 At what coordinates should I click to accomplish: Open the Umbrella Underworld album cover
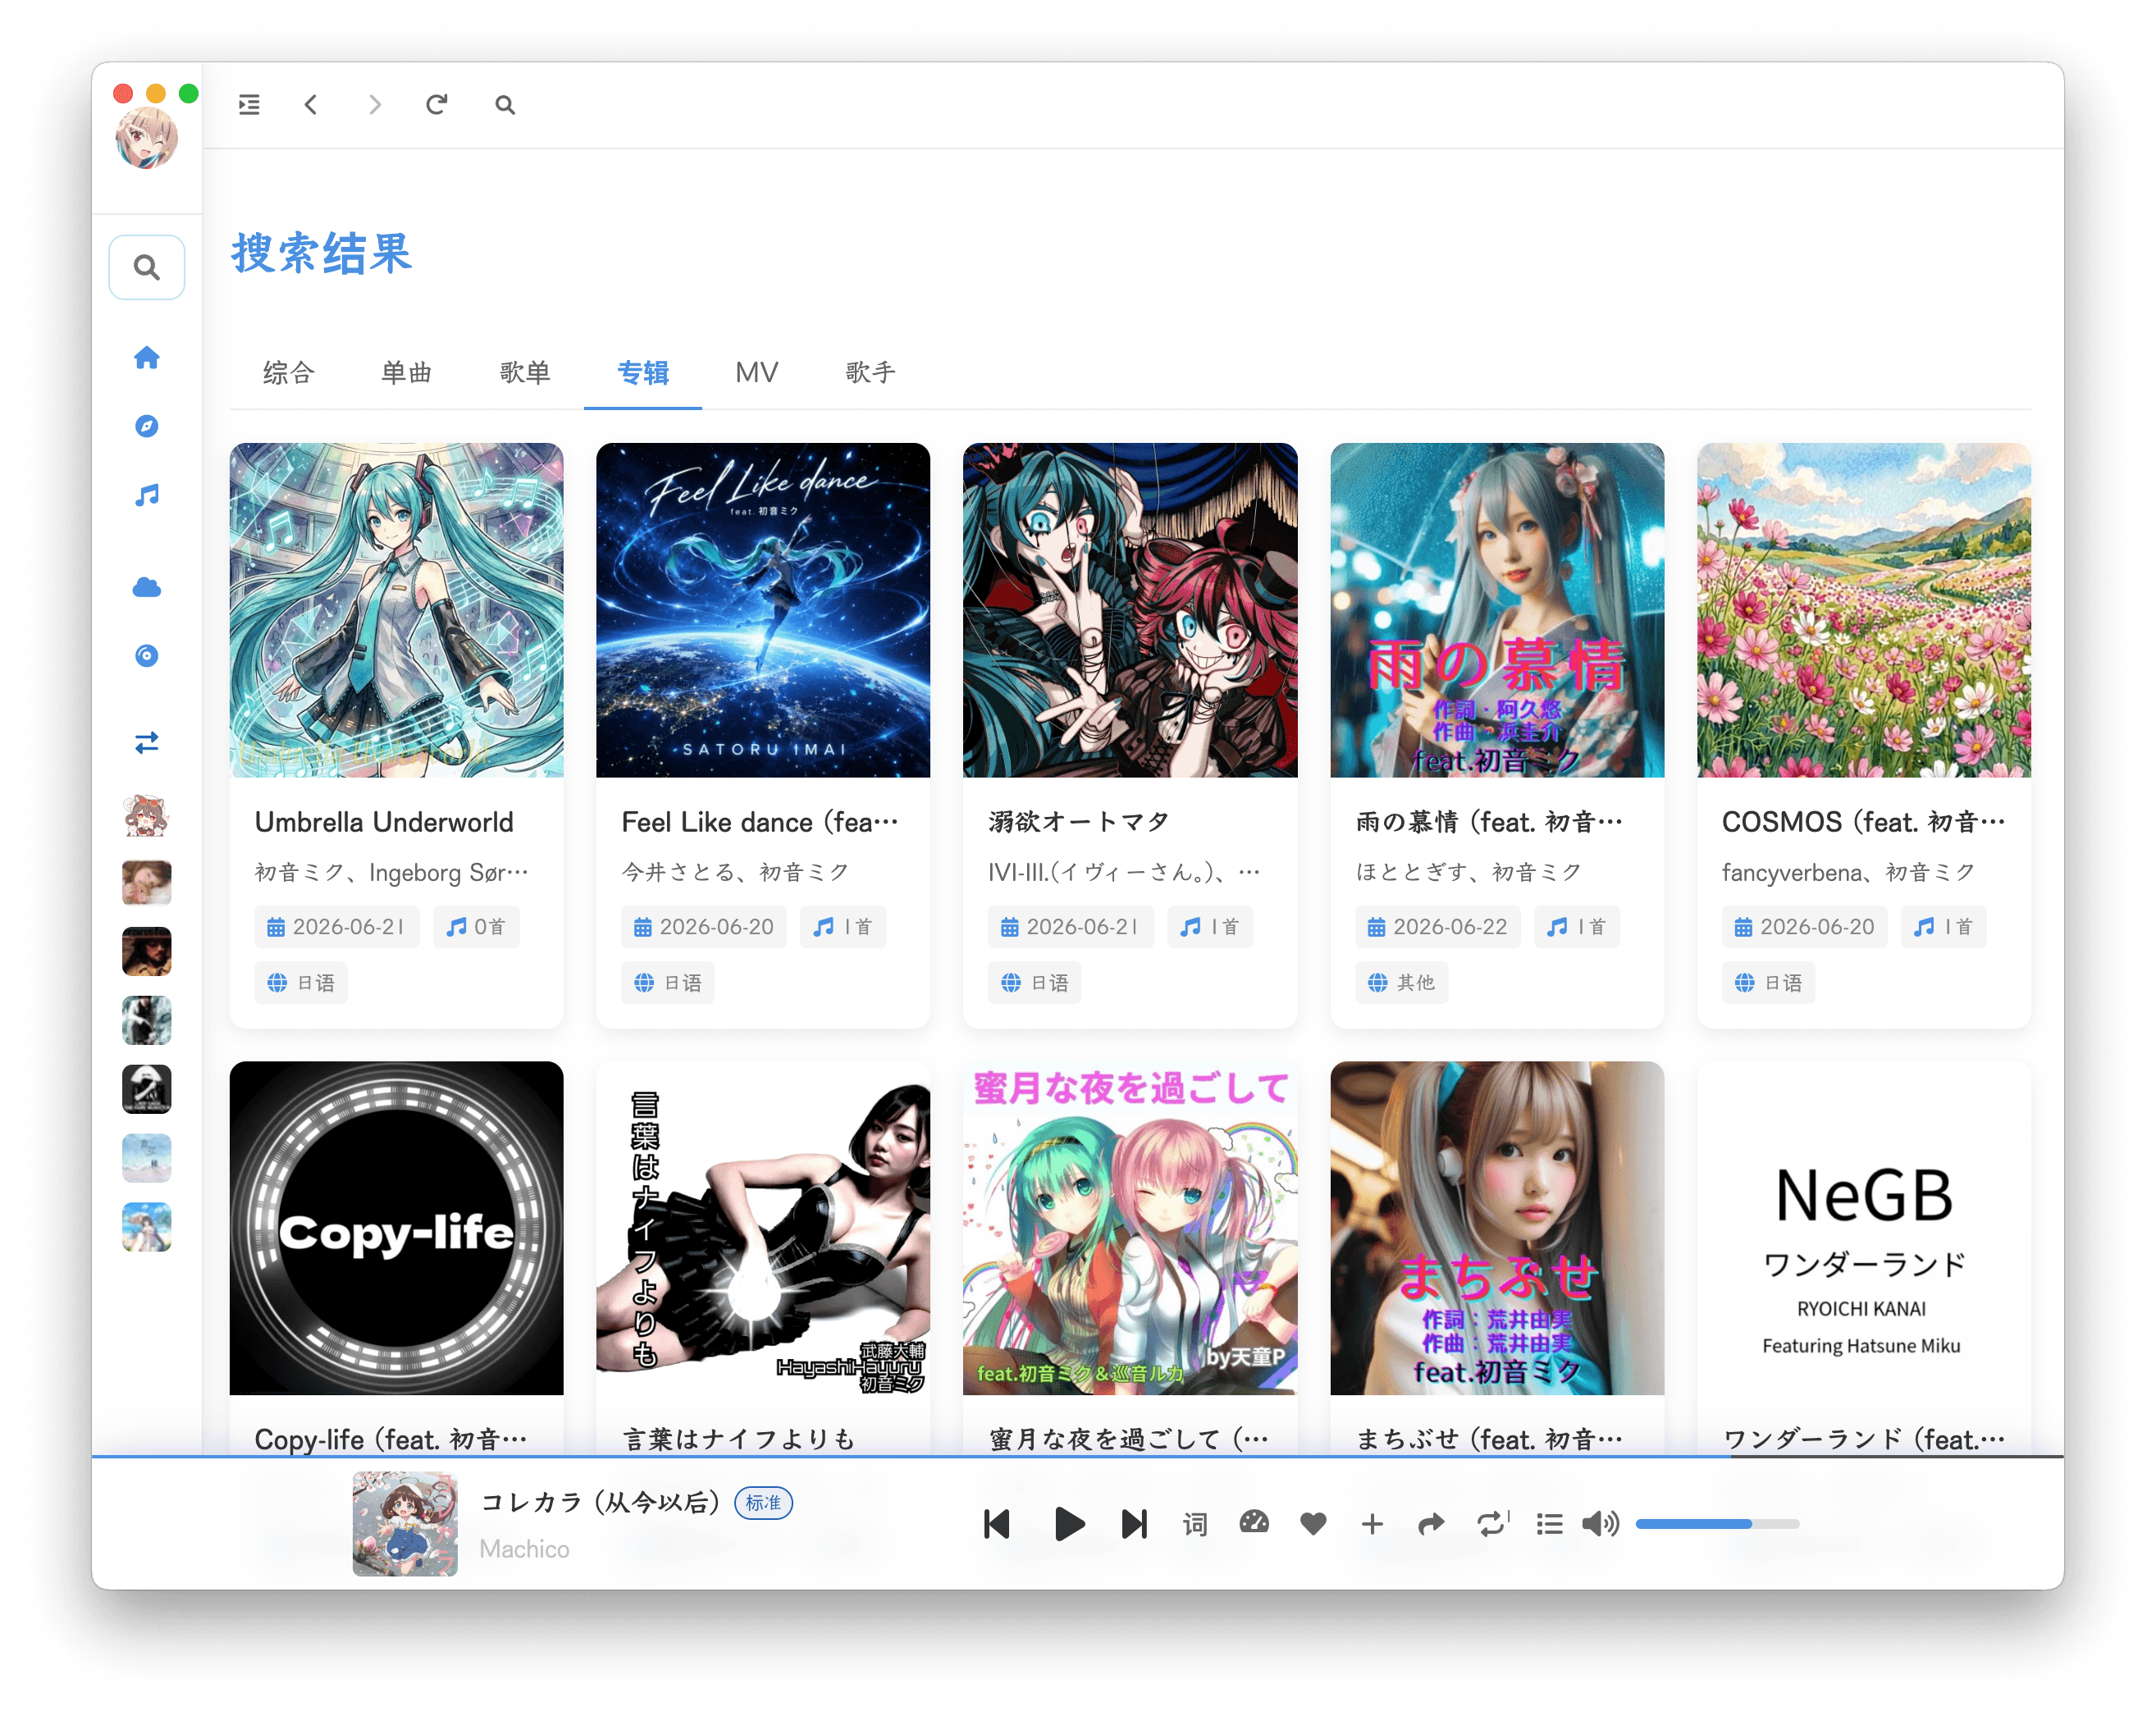click(x=397, y=610)
